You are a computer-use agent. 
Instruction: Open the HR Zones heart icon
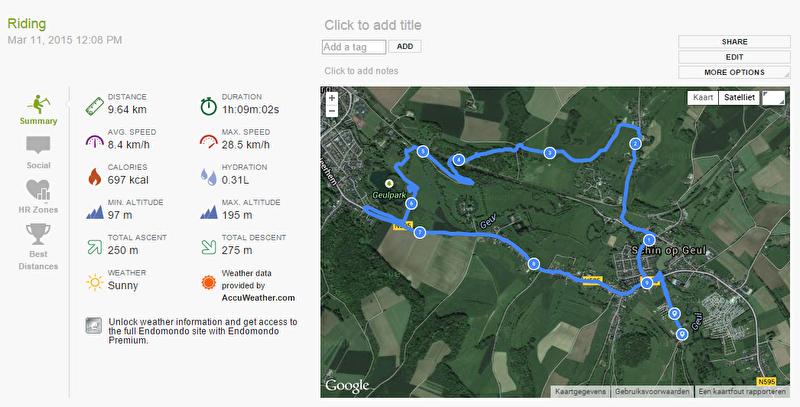coord(38,190)
